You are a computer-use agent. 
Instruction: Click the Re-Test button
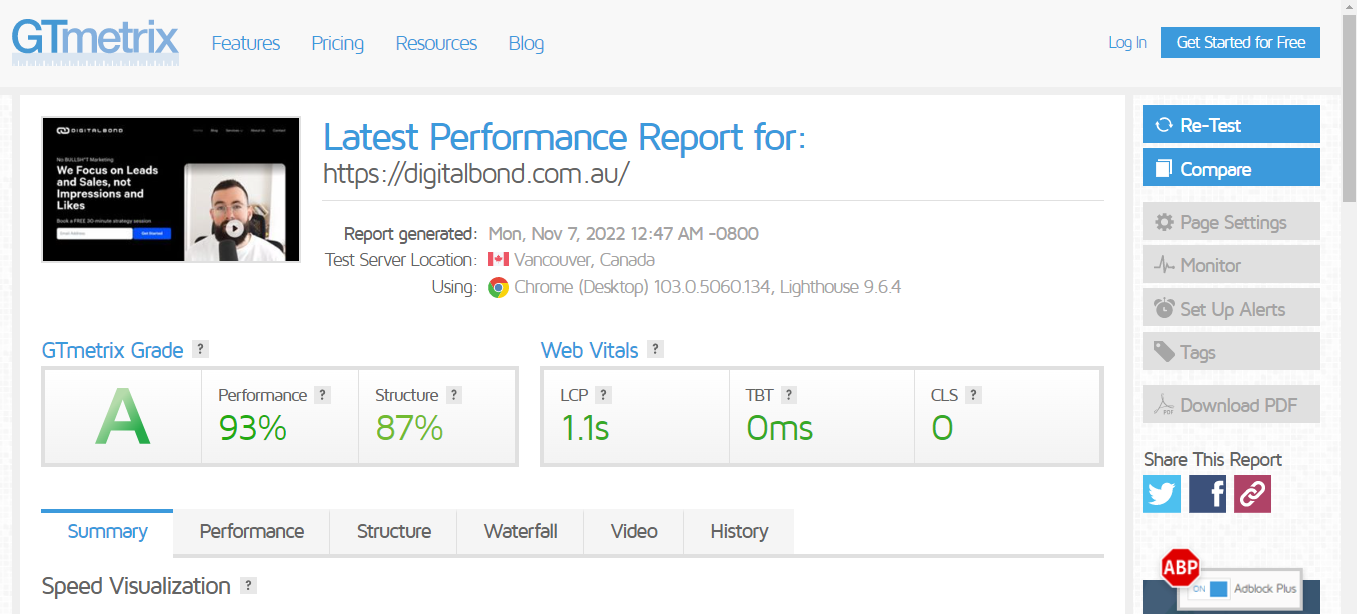pyautogui.click(x=1231, y=125)
